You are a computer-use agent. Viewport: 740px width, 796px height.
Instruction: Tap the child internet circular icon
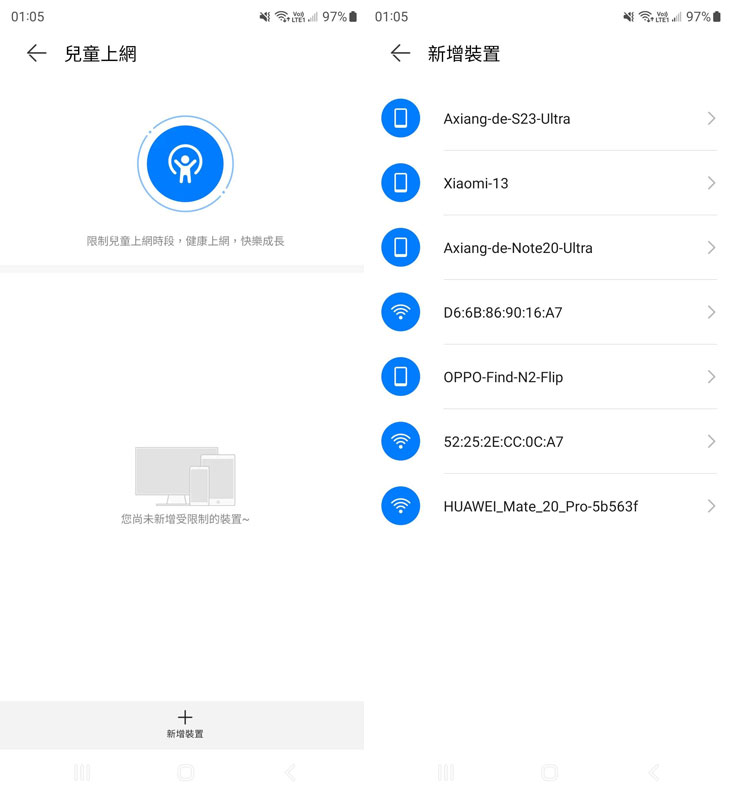(185, 163)
